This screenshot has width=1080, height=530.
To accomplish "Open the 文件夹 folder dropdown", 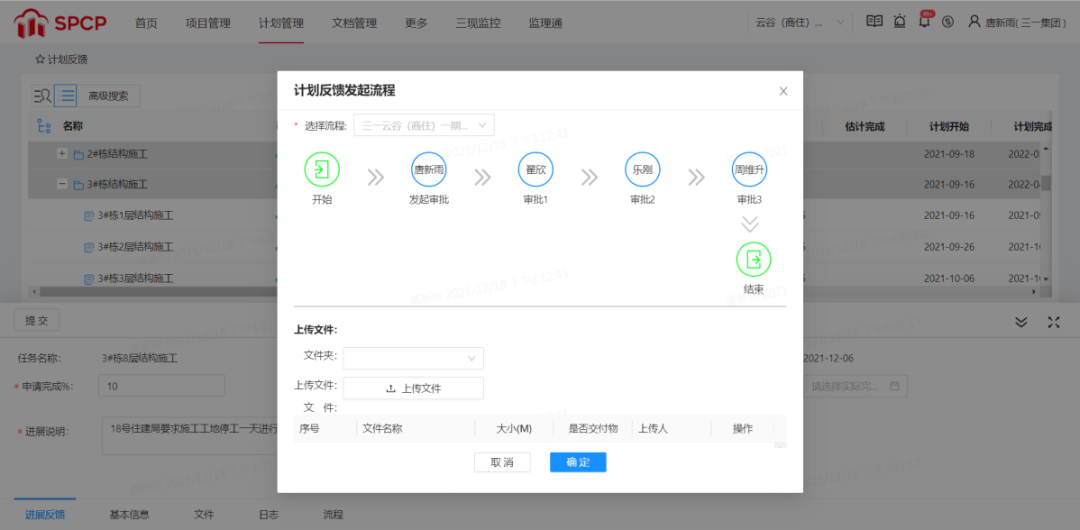I will [413, 358].
